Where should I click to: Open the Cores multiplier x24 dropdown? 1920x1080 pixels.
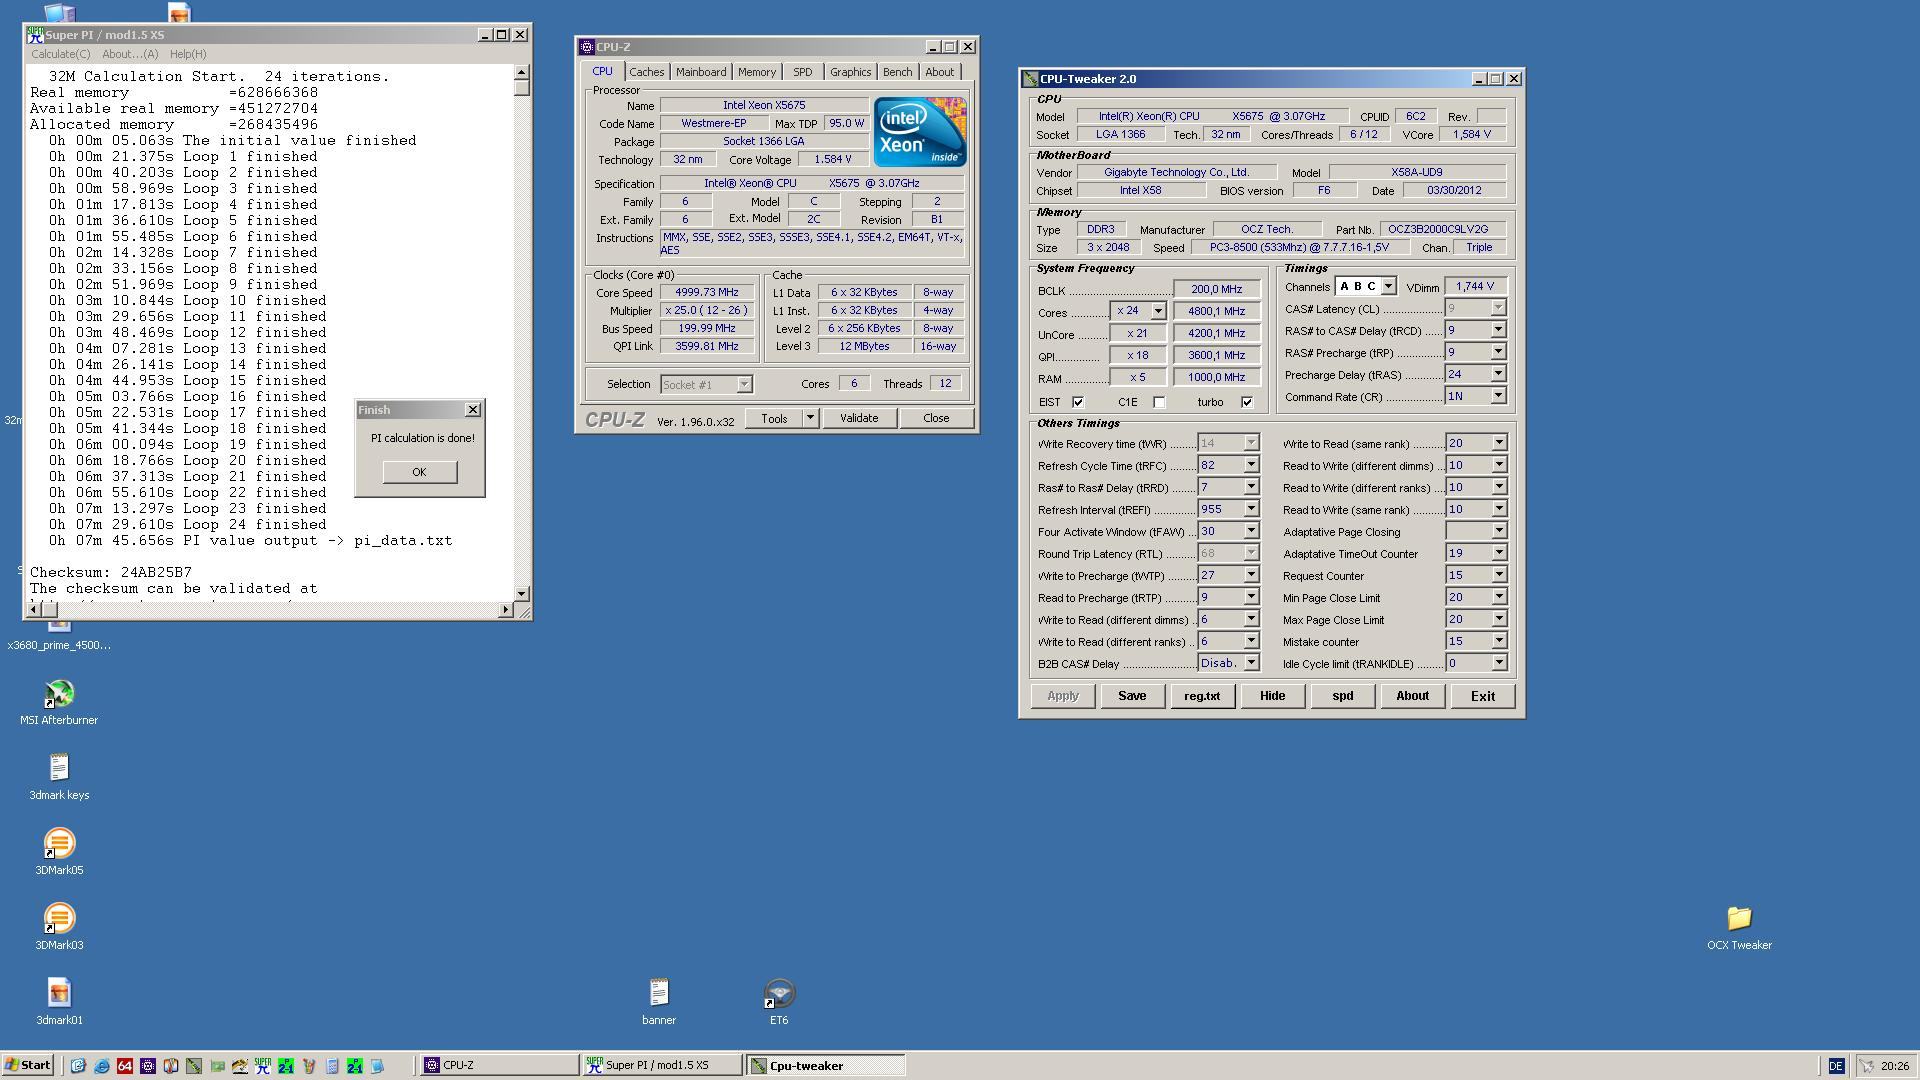pos(1158,311)
